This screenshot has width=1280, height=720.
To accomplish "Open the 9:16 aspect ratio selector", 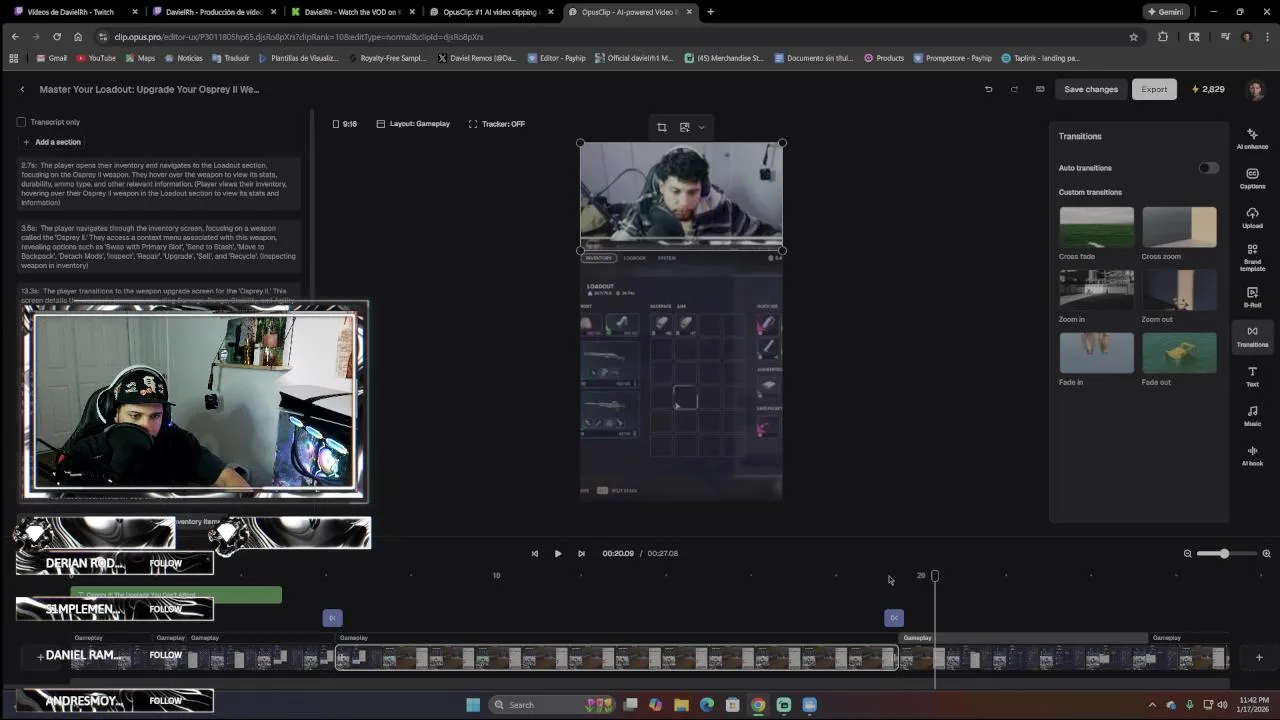I will [344, 124].
